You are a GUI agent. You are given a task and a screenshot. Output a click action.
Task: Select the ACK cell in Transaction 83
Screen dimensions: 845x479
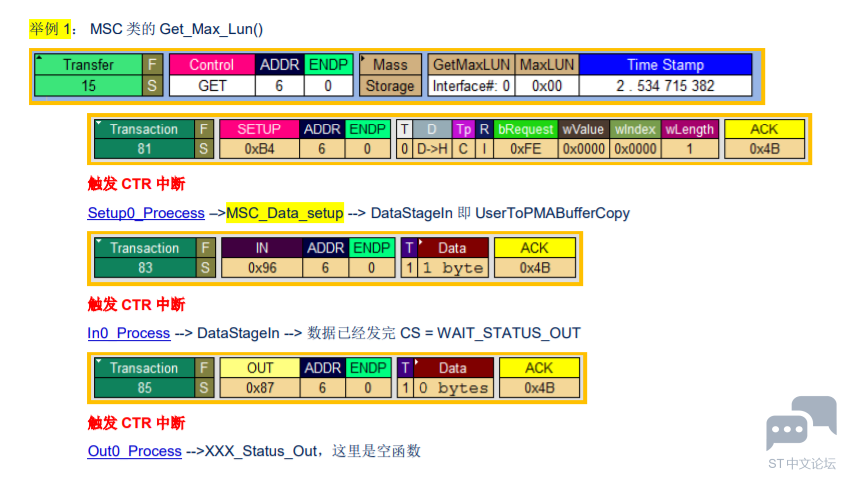(535, 248)
